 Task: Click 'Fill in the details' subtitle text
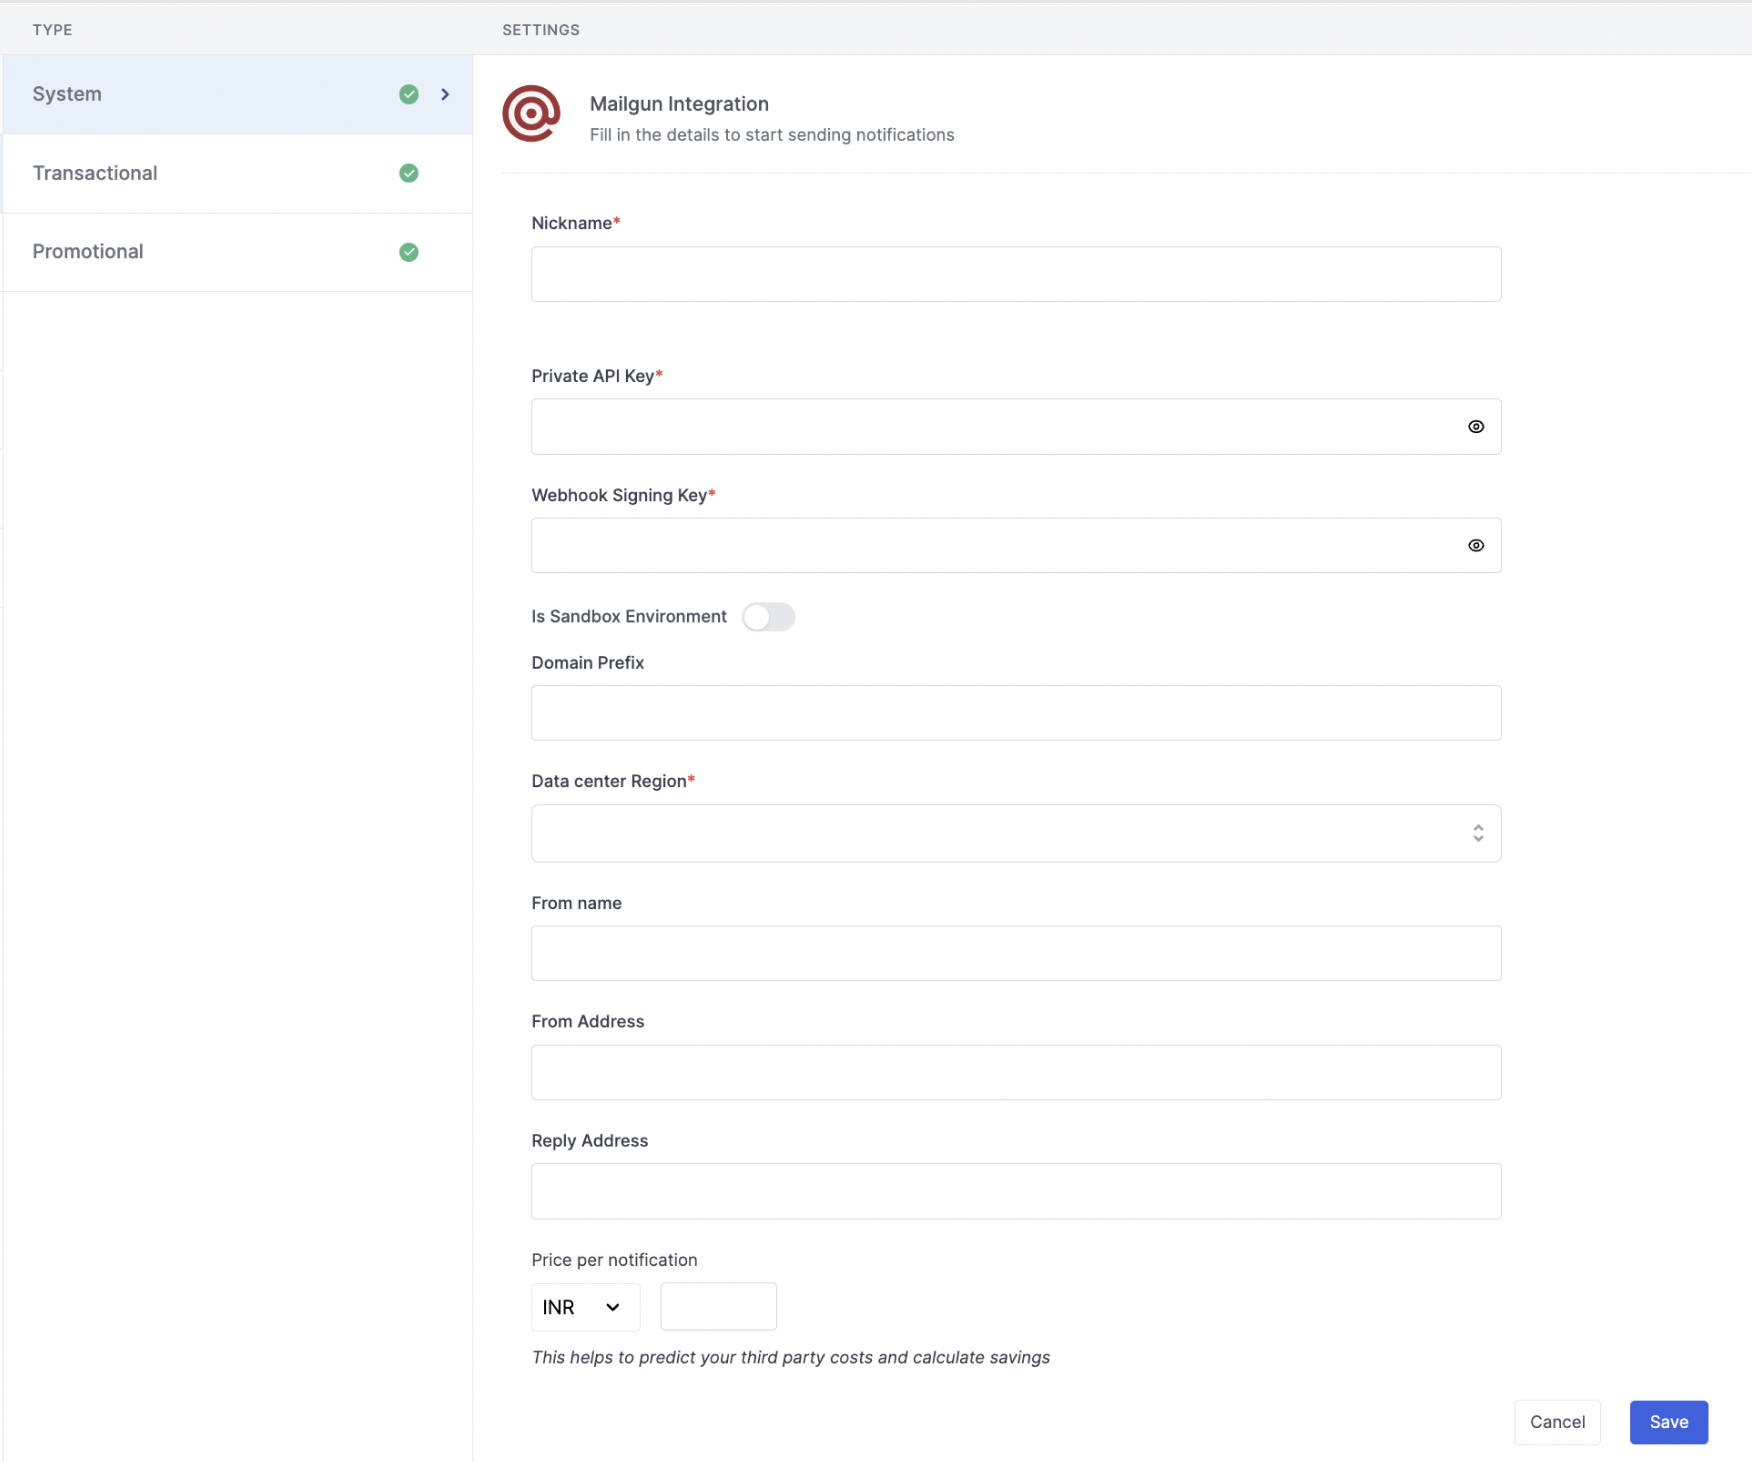tap(772, 135)
